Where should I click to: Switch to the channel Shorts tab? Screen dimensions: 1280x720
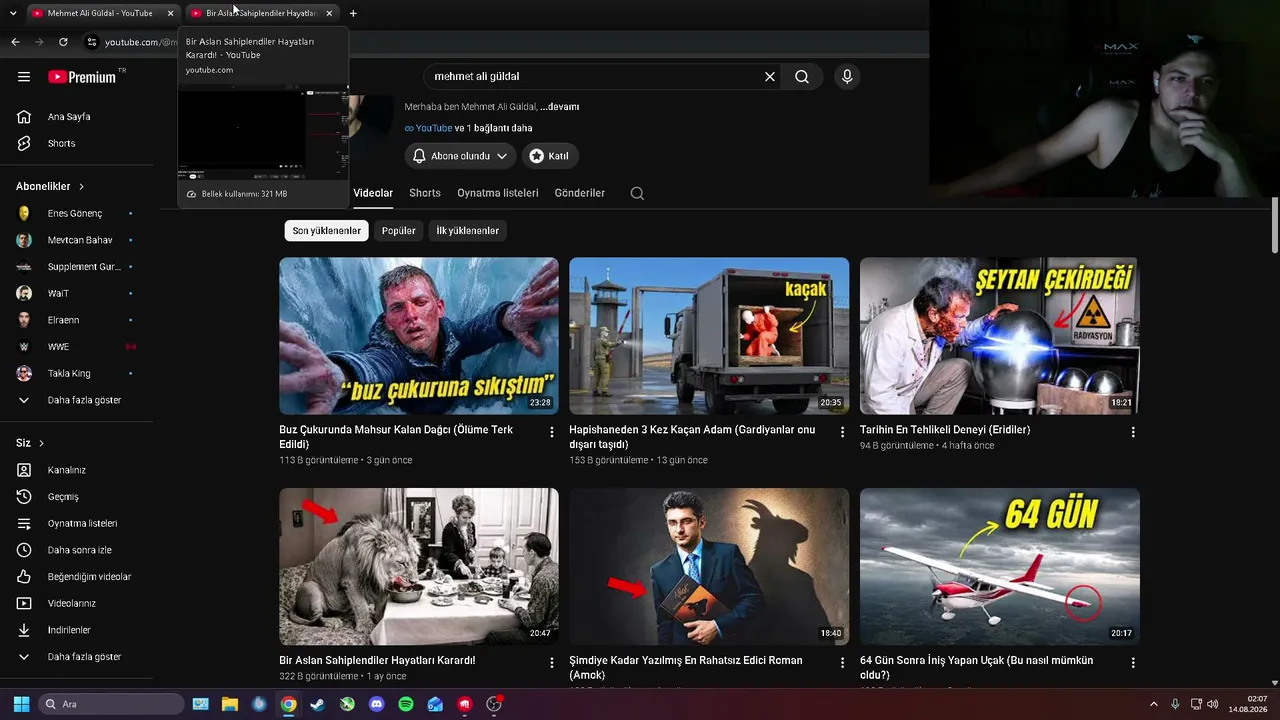pyautogui.click(x=425, y=193)
